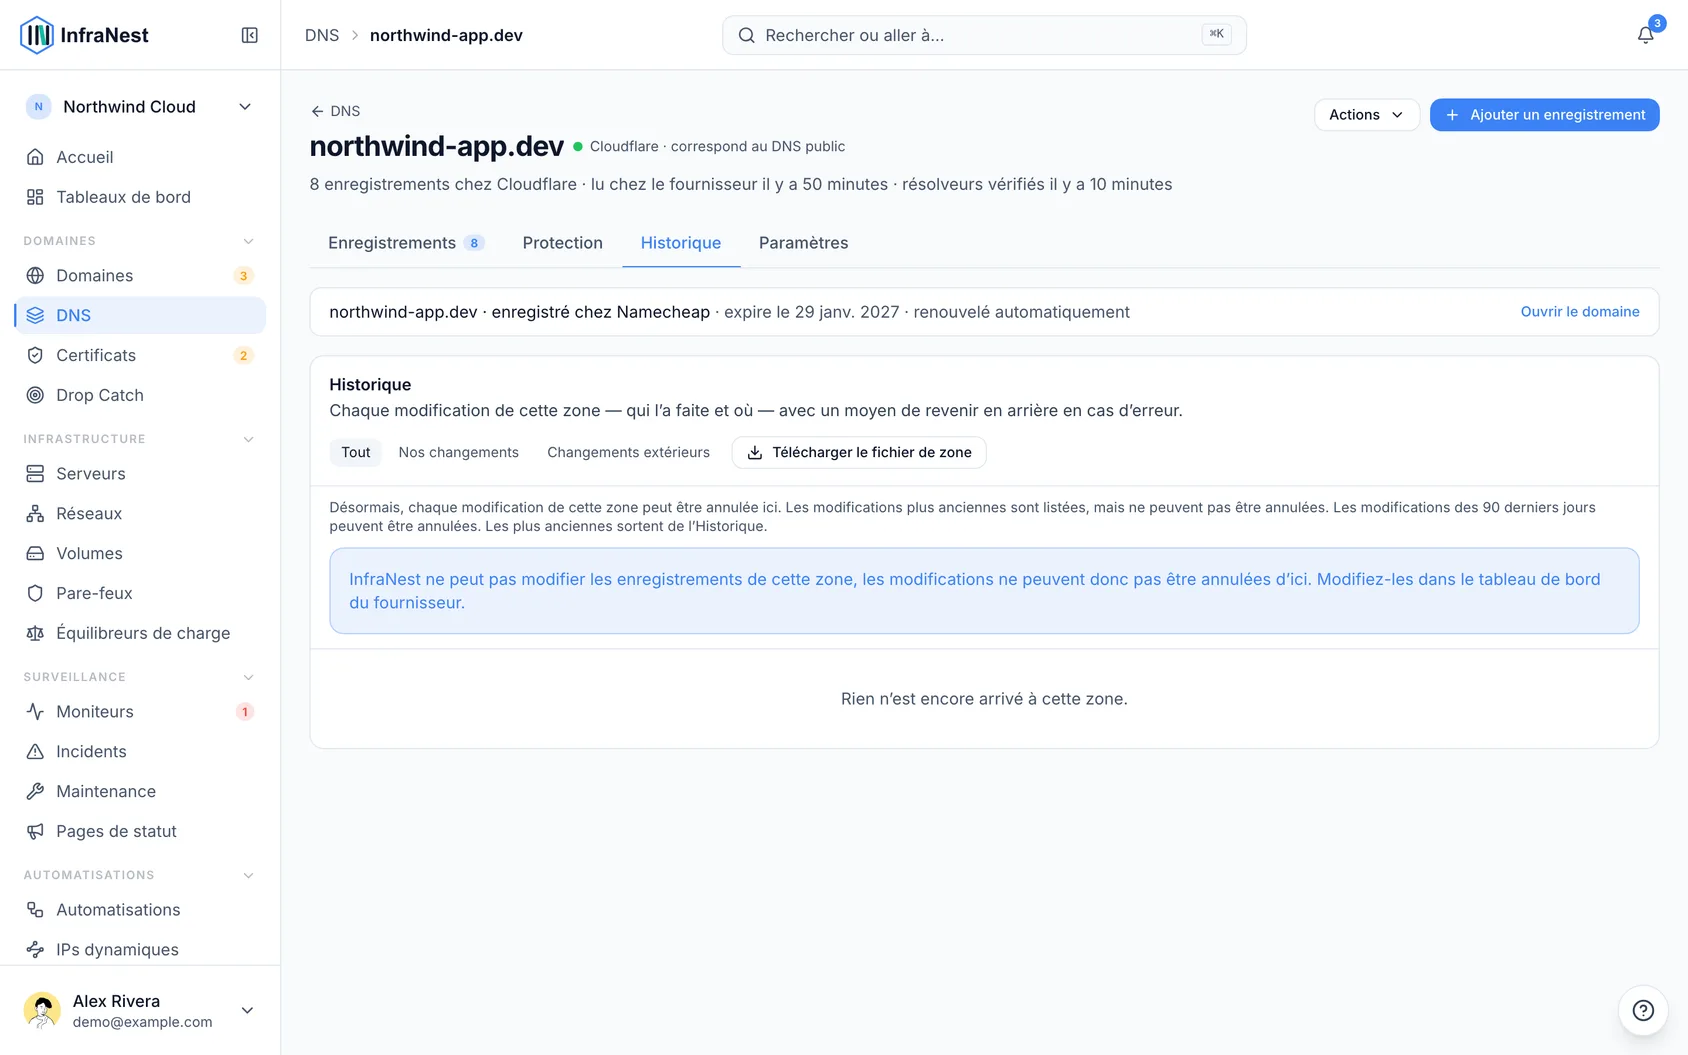
Task: Click the search magnifier icon
Action: [747, 35]
